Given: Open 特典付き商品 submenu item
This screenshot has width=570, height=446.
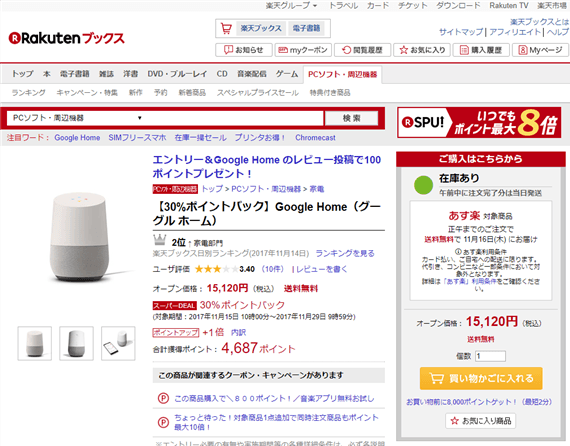Looking at the screenshot, I should point(330,93).
